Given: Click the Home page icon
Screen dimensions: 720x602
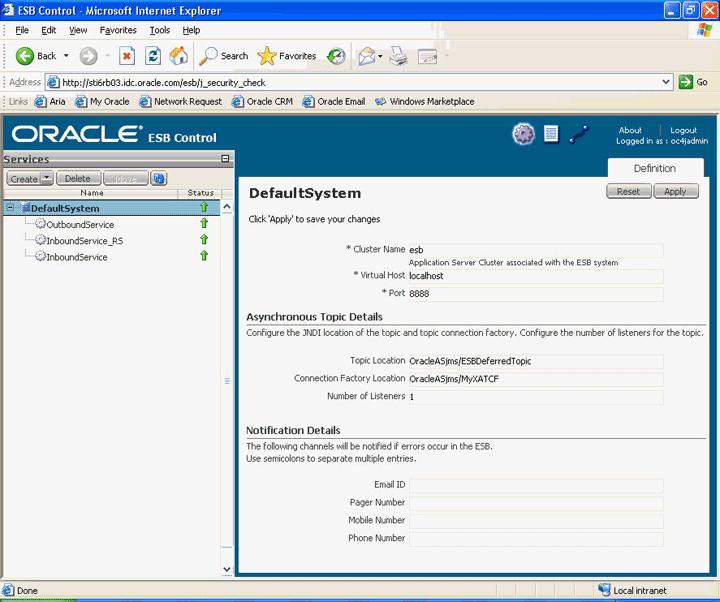Looking at the screenshot, I should [179, 56].
